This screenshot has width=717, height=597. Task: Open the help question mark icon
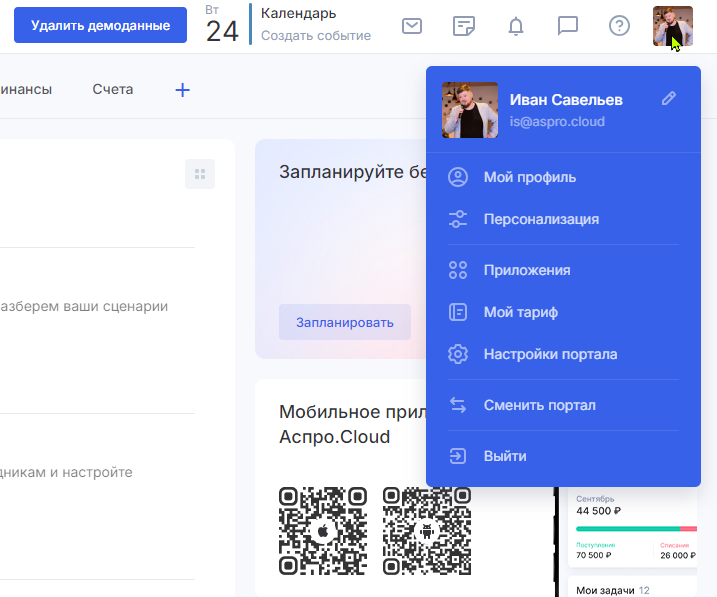point(619,26)
